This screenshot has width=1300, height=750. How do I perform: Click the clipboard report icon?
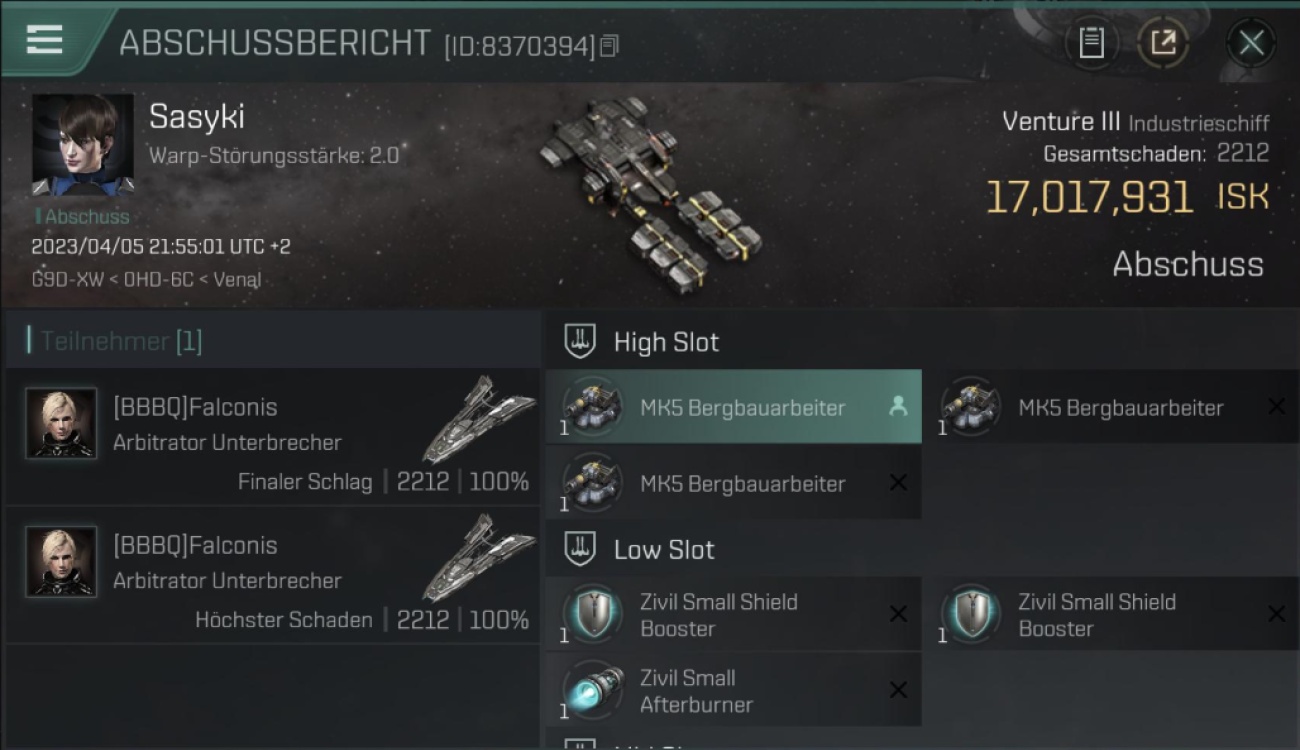tap(1091, 43)
